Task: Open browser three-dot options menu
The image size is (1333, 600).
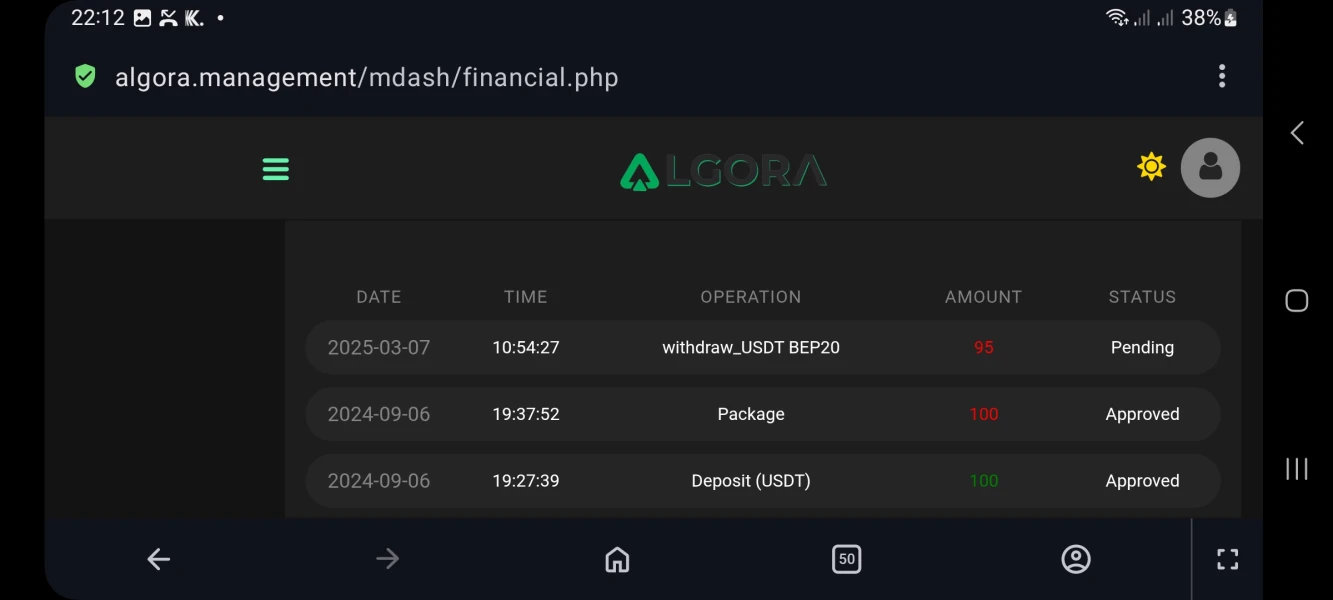Action: click(1222, 77)
